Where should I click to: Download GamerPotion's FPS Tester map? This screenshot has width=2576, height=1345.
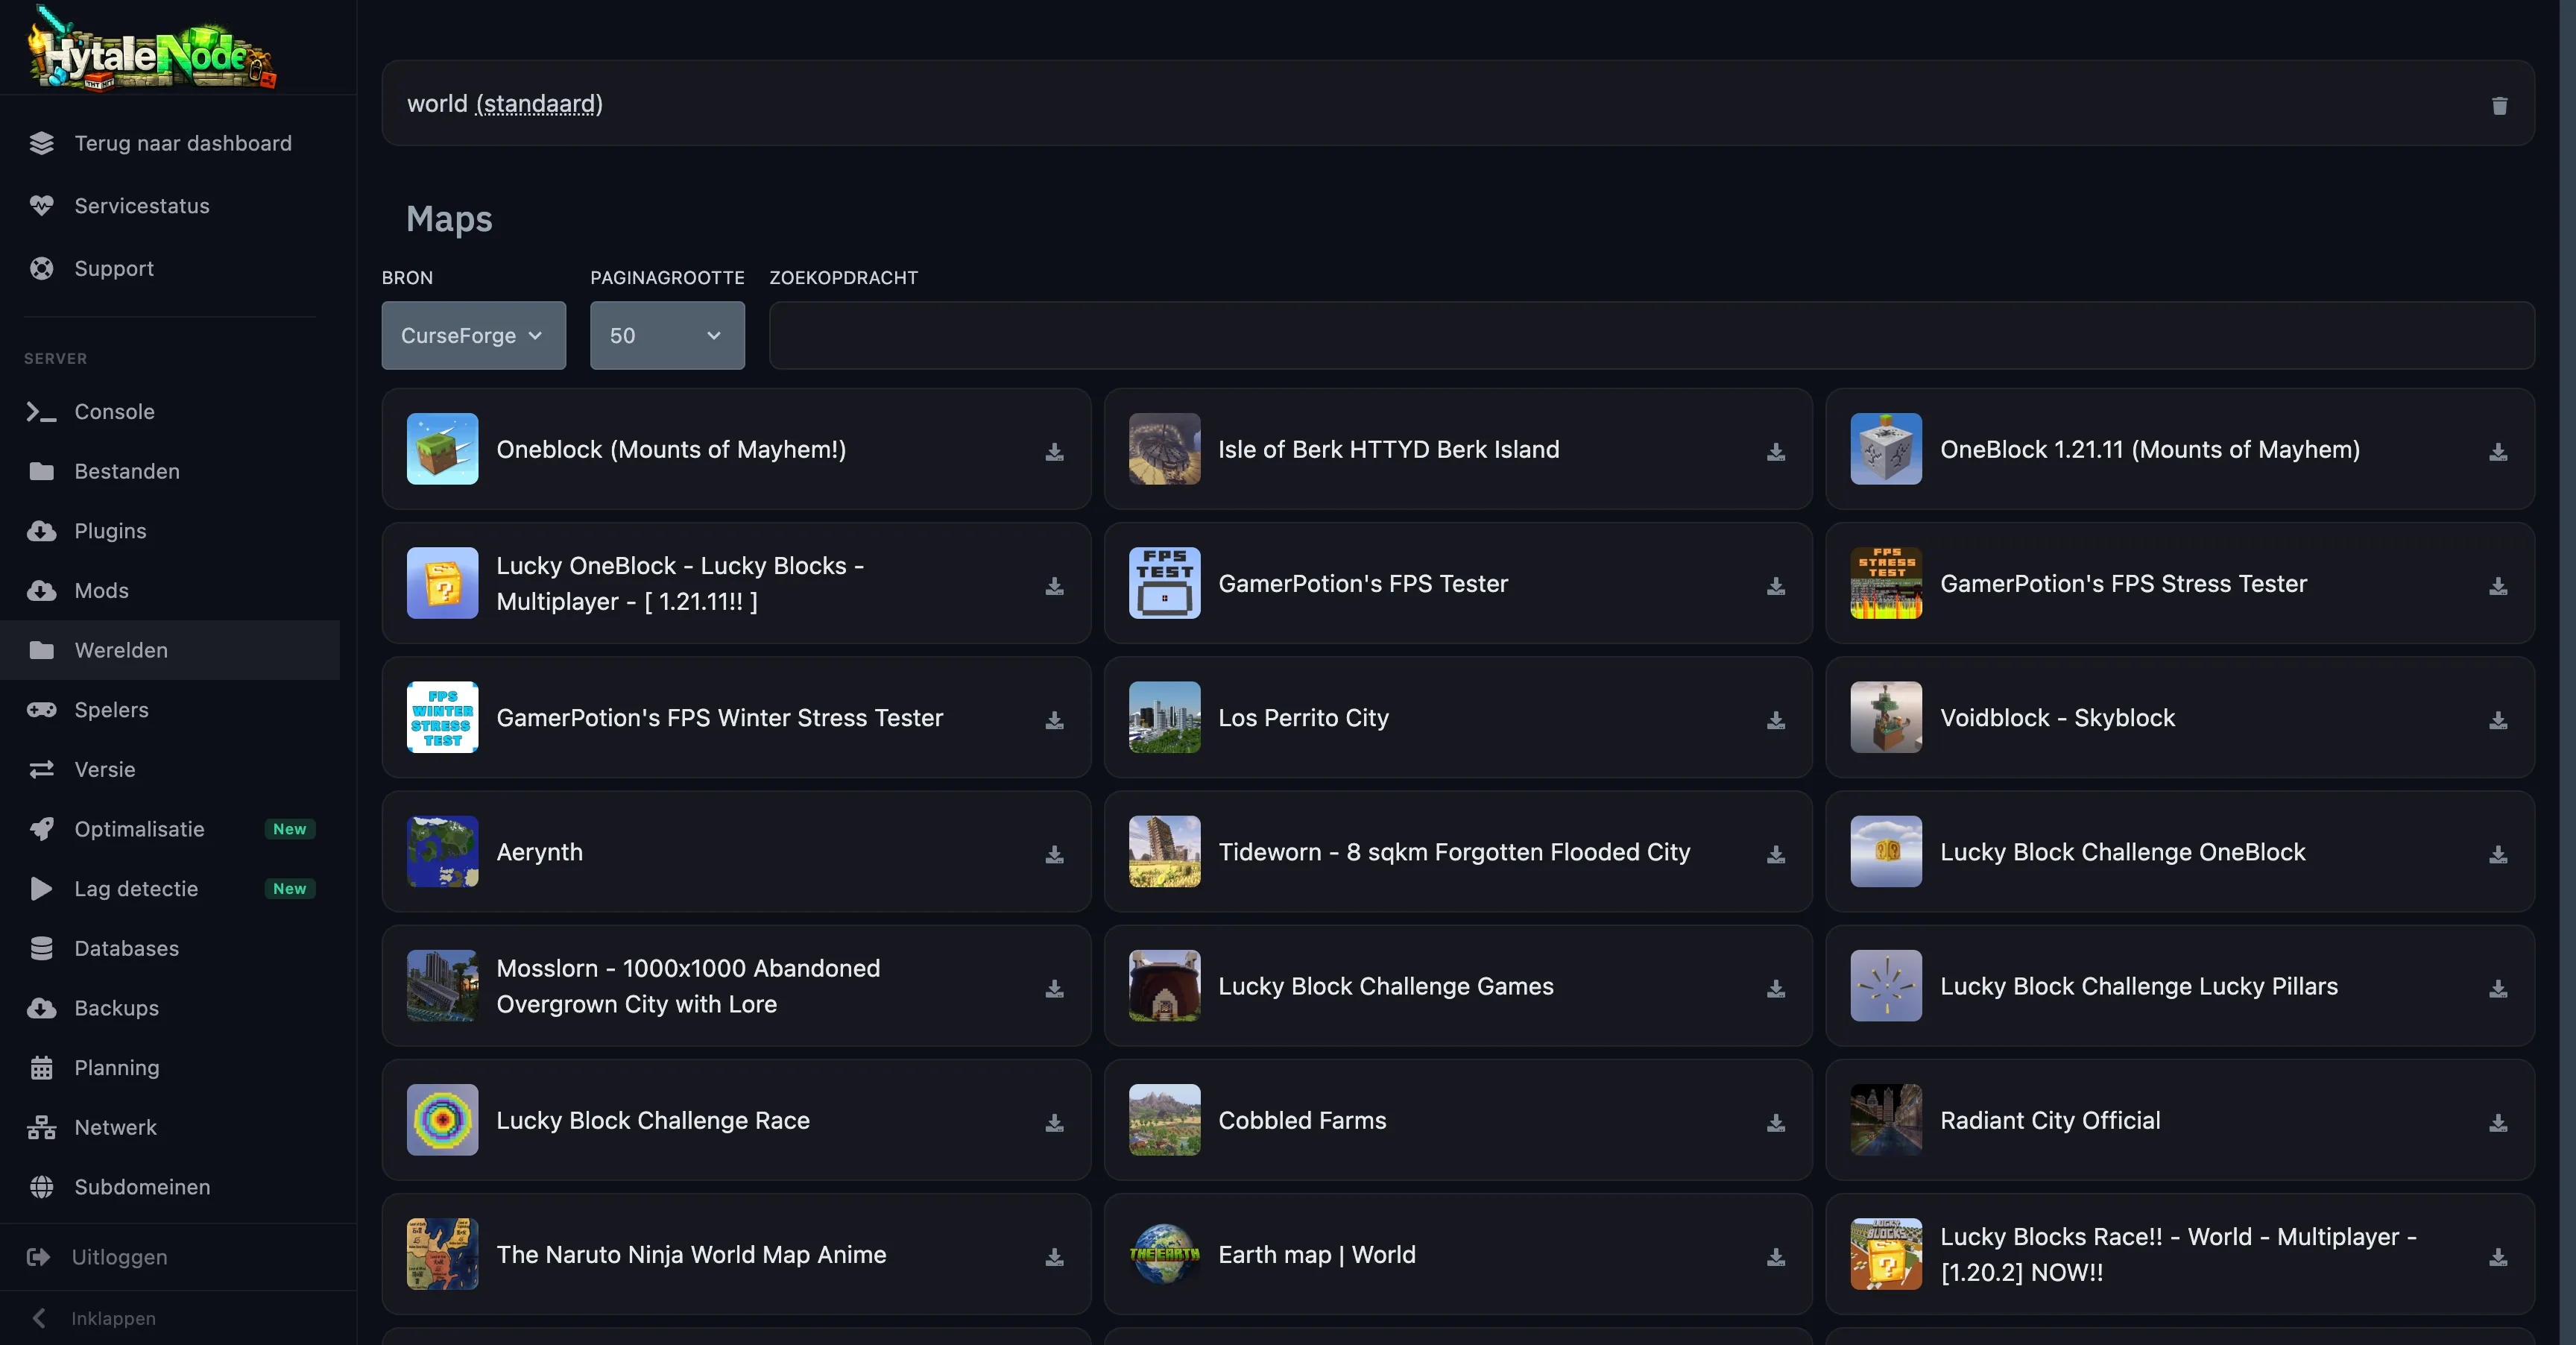point(1776,586)
